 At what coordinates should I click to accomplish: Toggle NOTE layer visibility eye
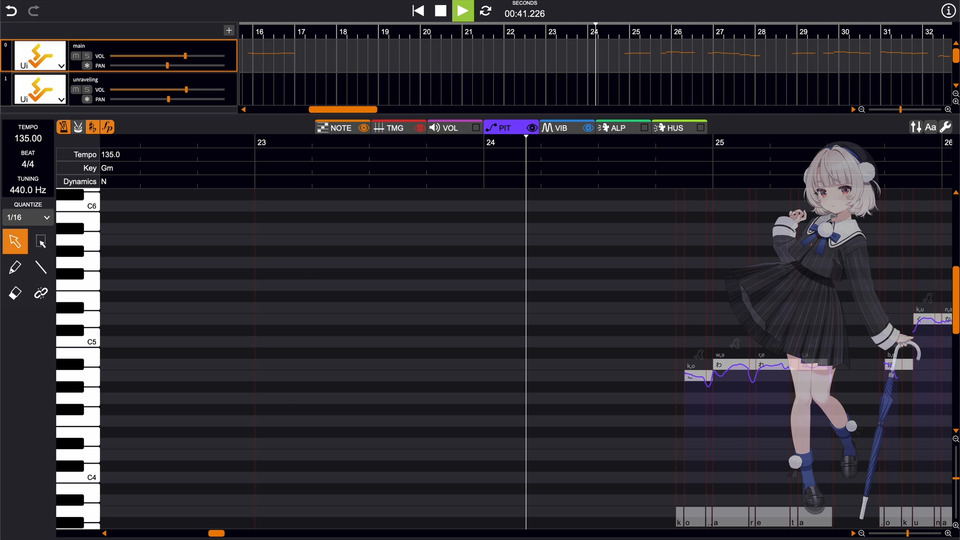(x=364, y=127)
